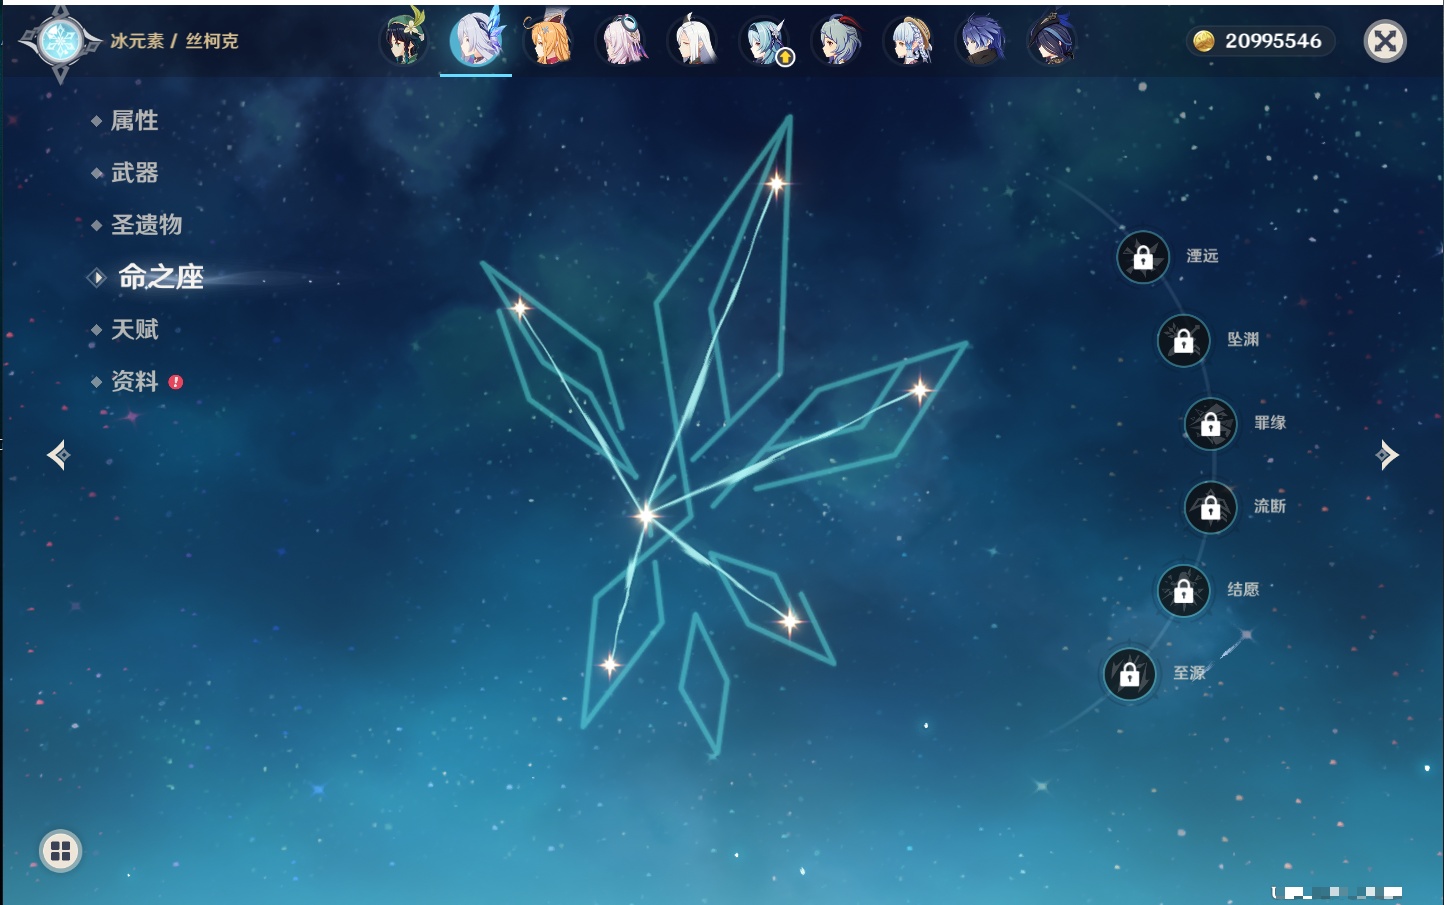Click the Cryo element snowflake emblem
This screenshot has width=1444, height=905.
coord(60,41)
